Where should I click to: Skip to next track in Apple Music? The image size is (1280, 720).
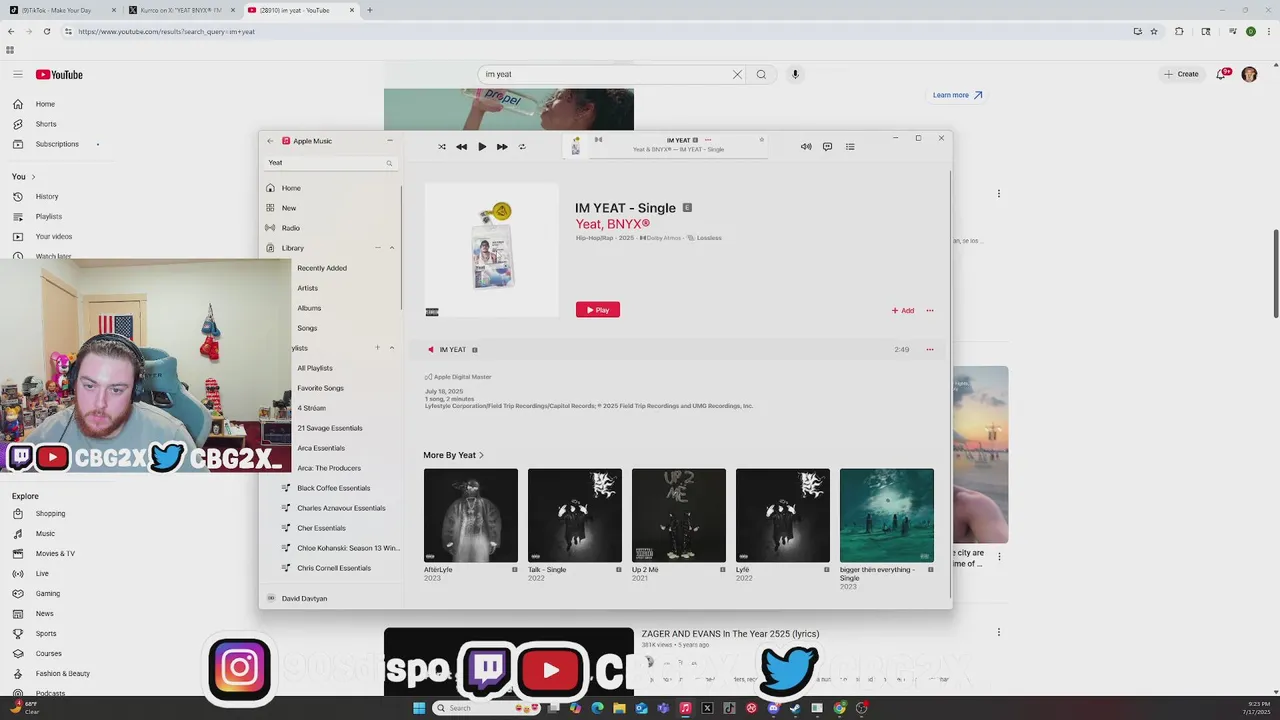coord(502,147)
